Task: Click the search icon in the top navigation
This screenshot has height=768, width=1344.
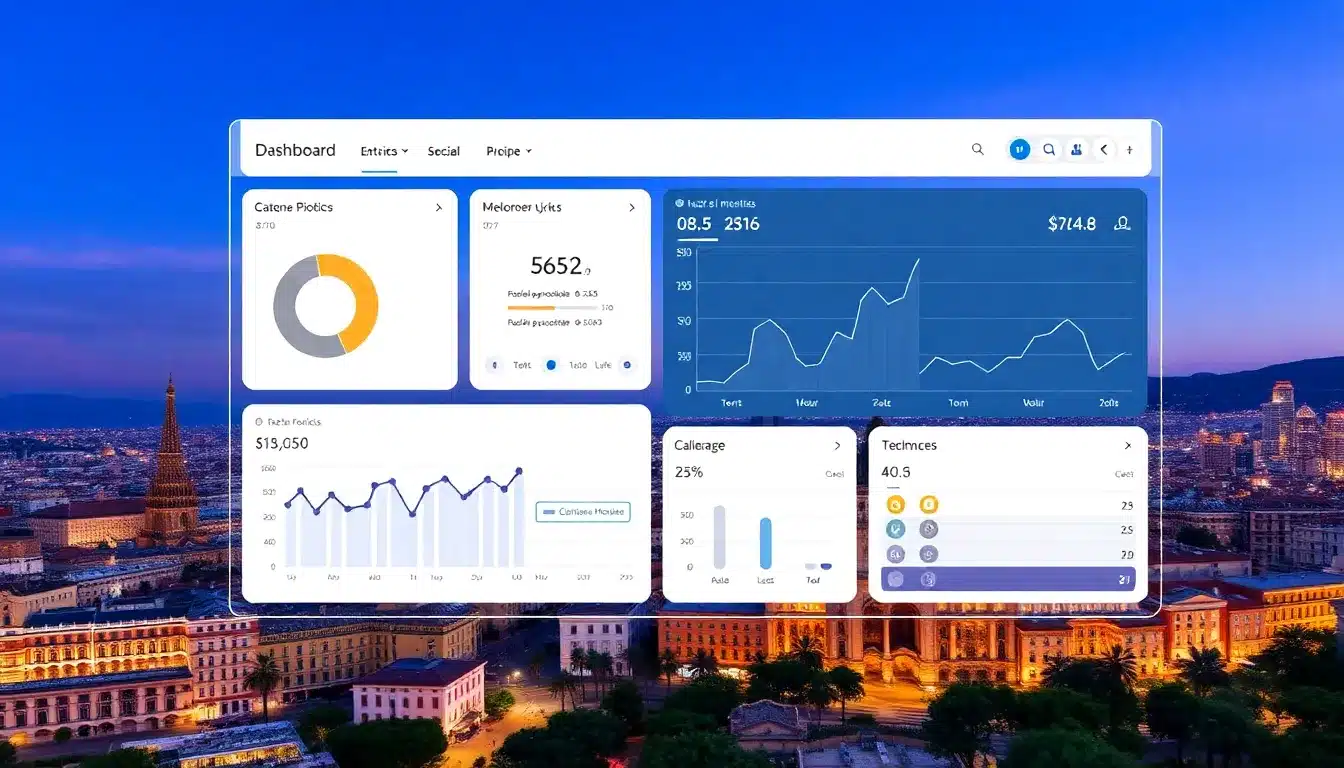Action: point(978,149)
